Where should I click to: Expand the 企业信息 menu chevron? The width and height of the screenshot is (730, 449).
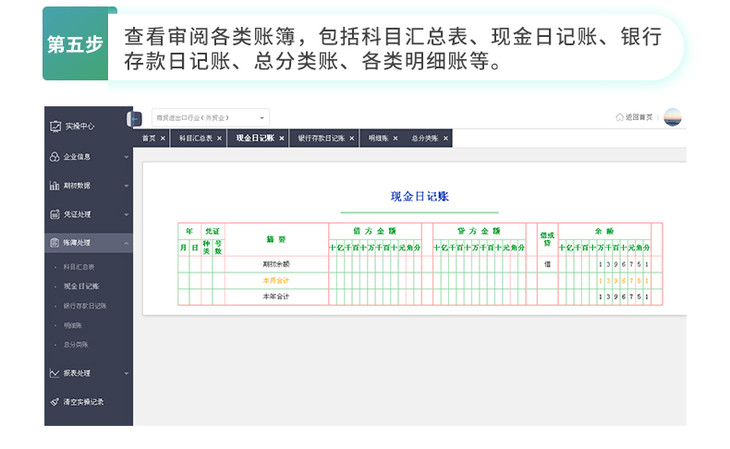point(126,157)
